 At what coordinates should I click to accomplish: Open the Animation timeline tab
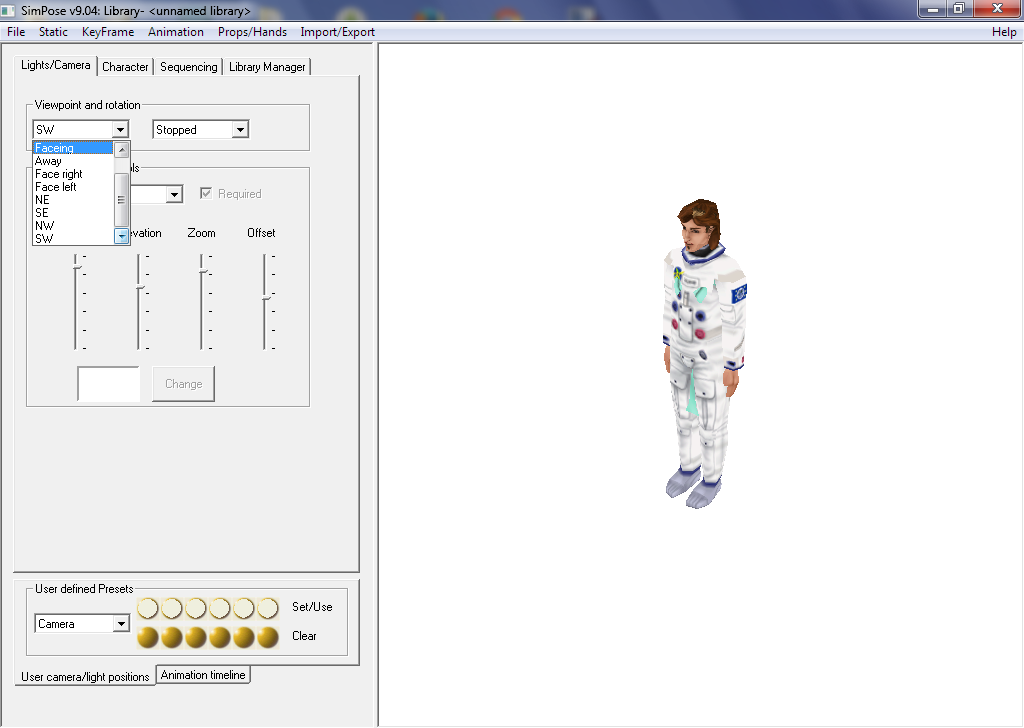(x=203, y=675)
